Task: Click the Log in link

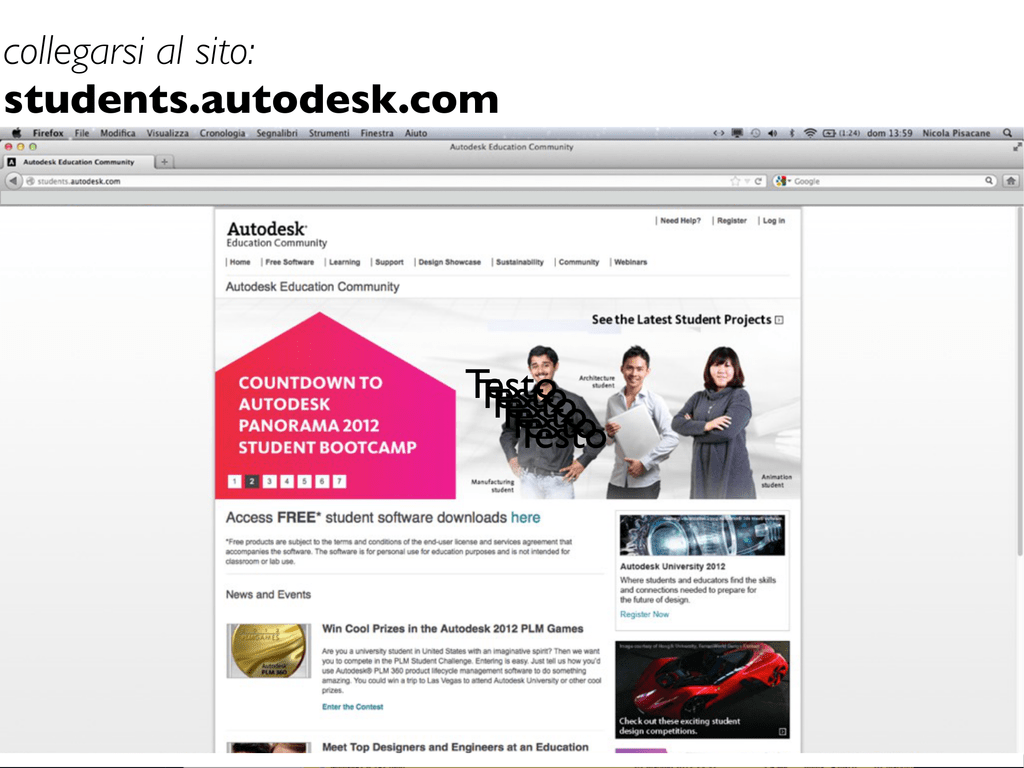Action: pos(774,221)
